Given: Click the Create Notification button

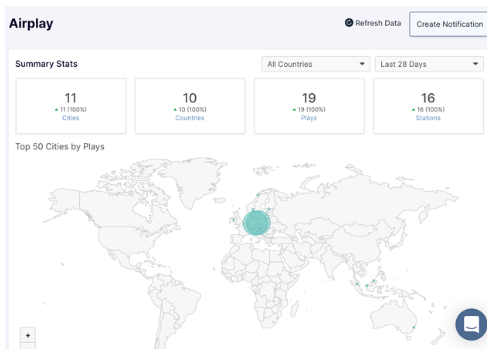Looking at the screenshot, I should tap(448, 24).
